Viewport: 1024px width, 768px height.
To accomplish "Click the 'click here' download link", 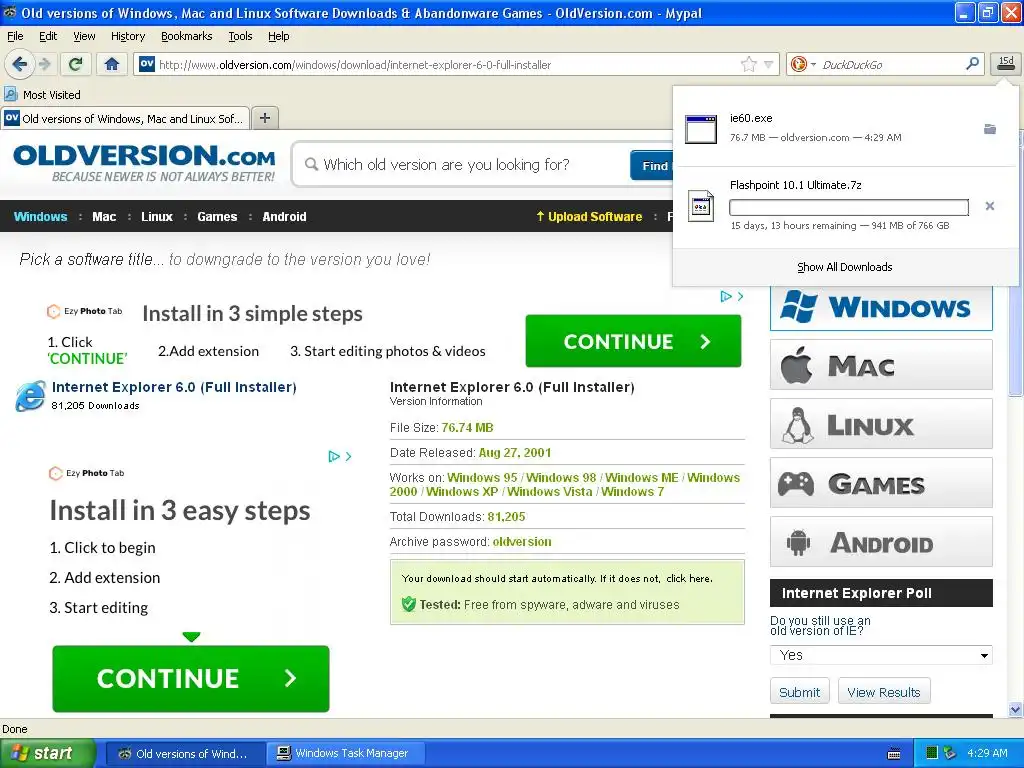I will coord(688,579).
